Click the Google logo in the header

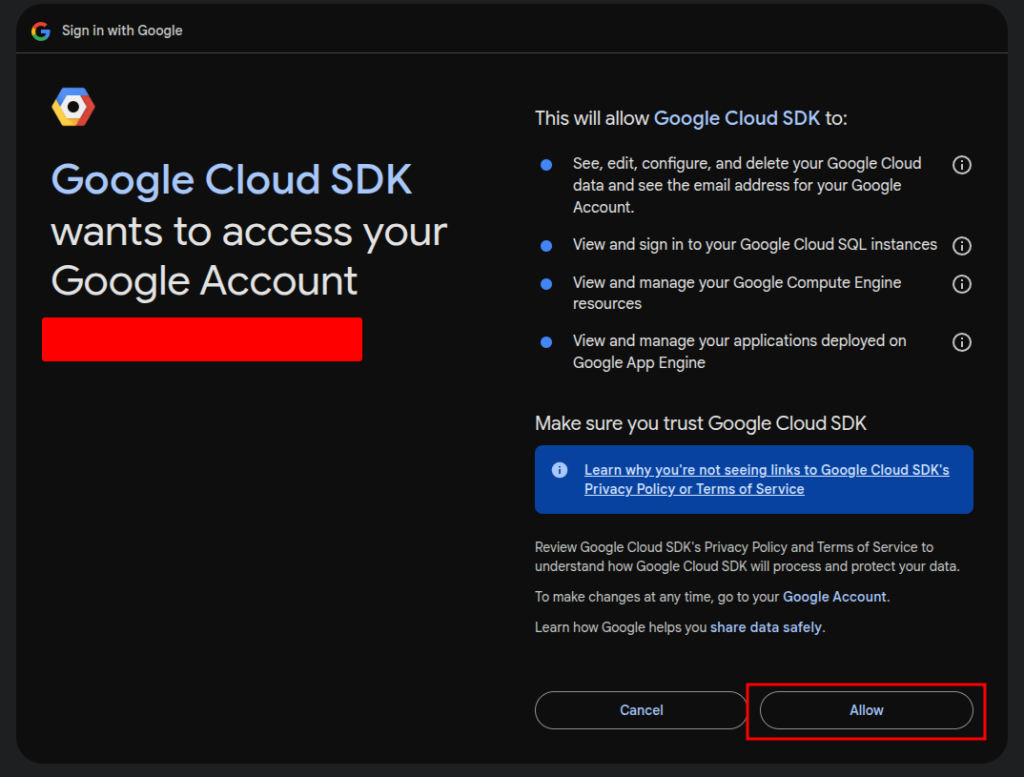pyautogui.click(x=40, y=31)
